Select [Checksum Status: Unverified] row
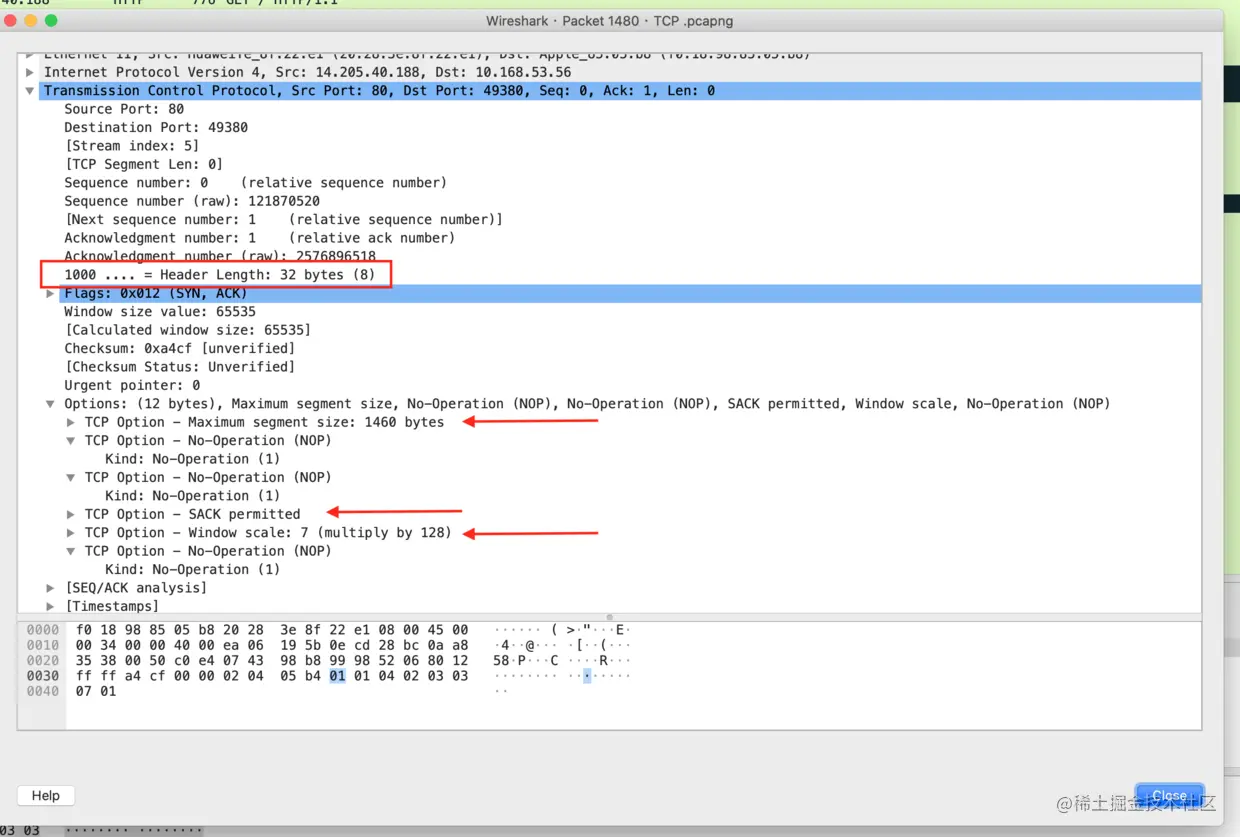The image size is (1240, 837). pos(179,367)
